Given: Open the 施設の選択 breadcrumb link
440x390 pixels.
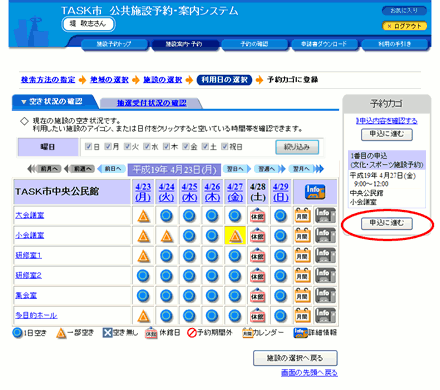Looking at the screenshot, I should pos(163,80).
